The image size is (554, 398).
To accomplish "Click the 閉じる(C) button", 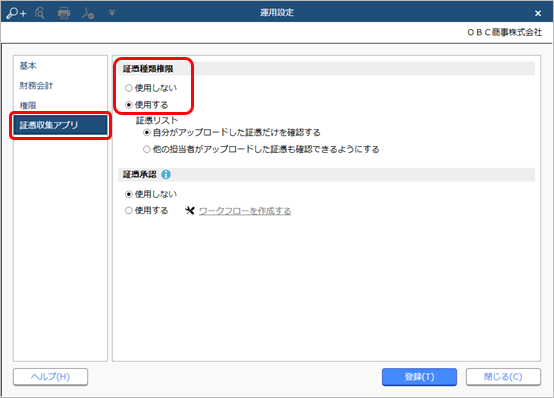I will [x=503, y=377].
